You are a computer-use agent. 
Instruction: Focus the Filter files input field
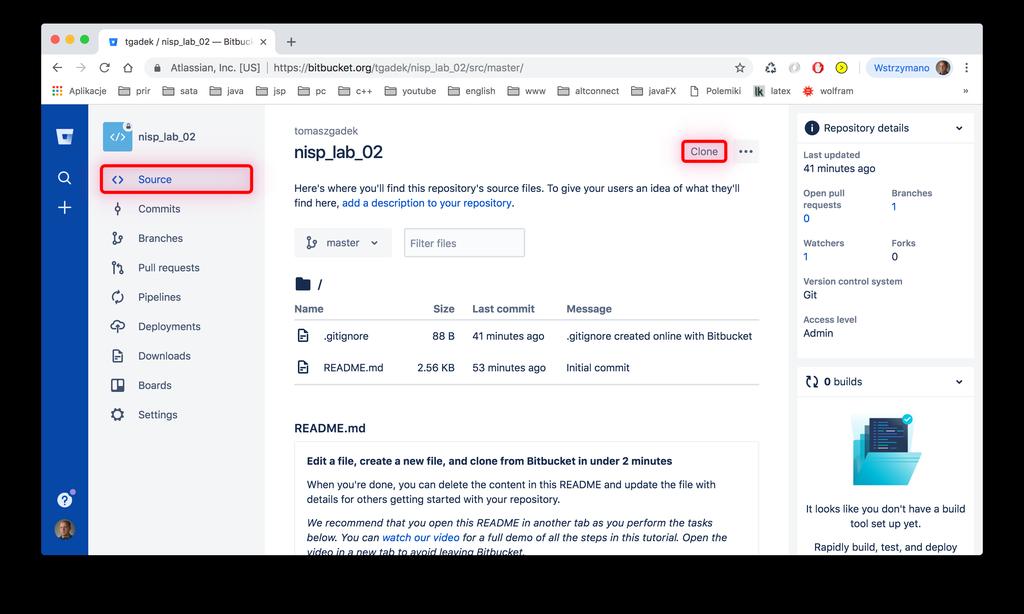click(x=464, y=243)
